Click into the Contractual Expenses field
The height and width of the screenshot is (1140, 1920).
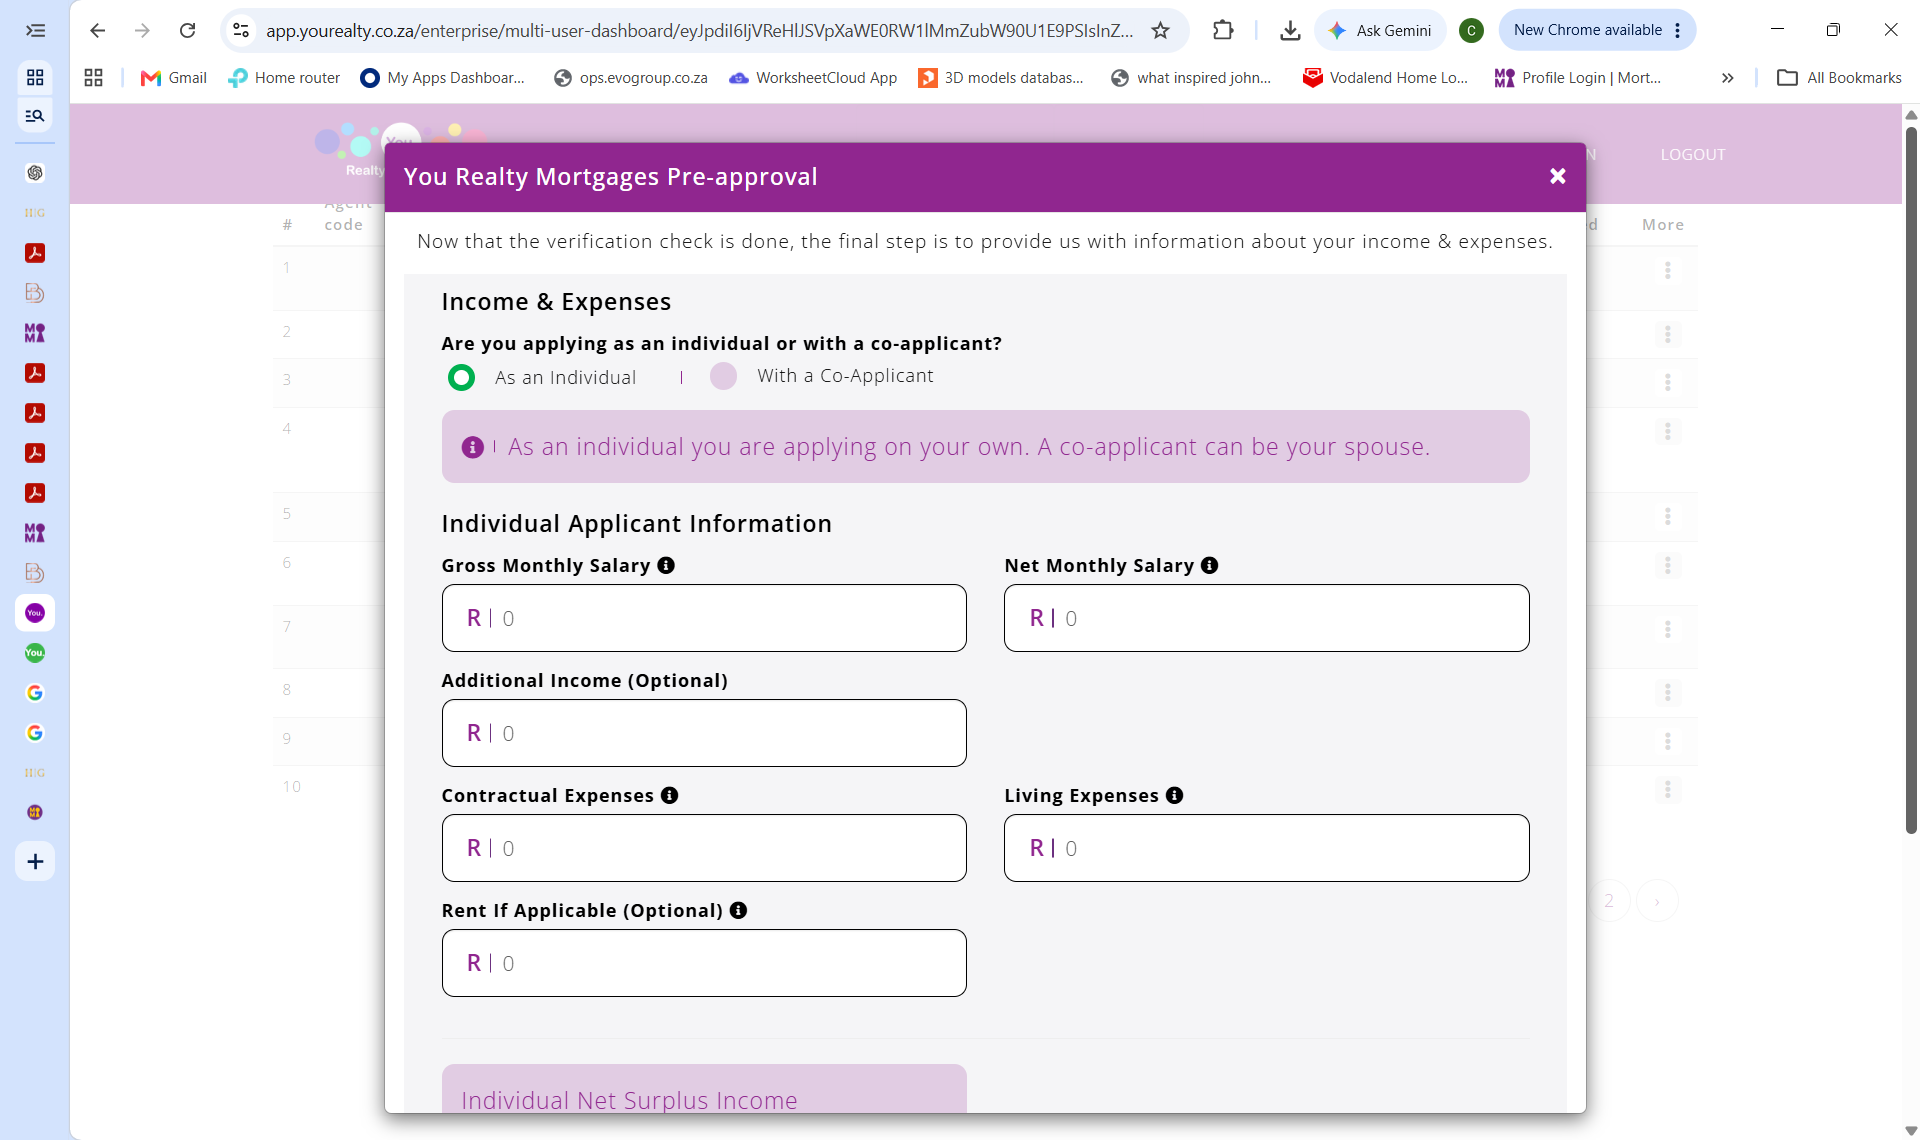tap(704, 848)
